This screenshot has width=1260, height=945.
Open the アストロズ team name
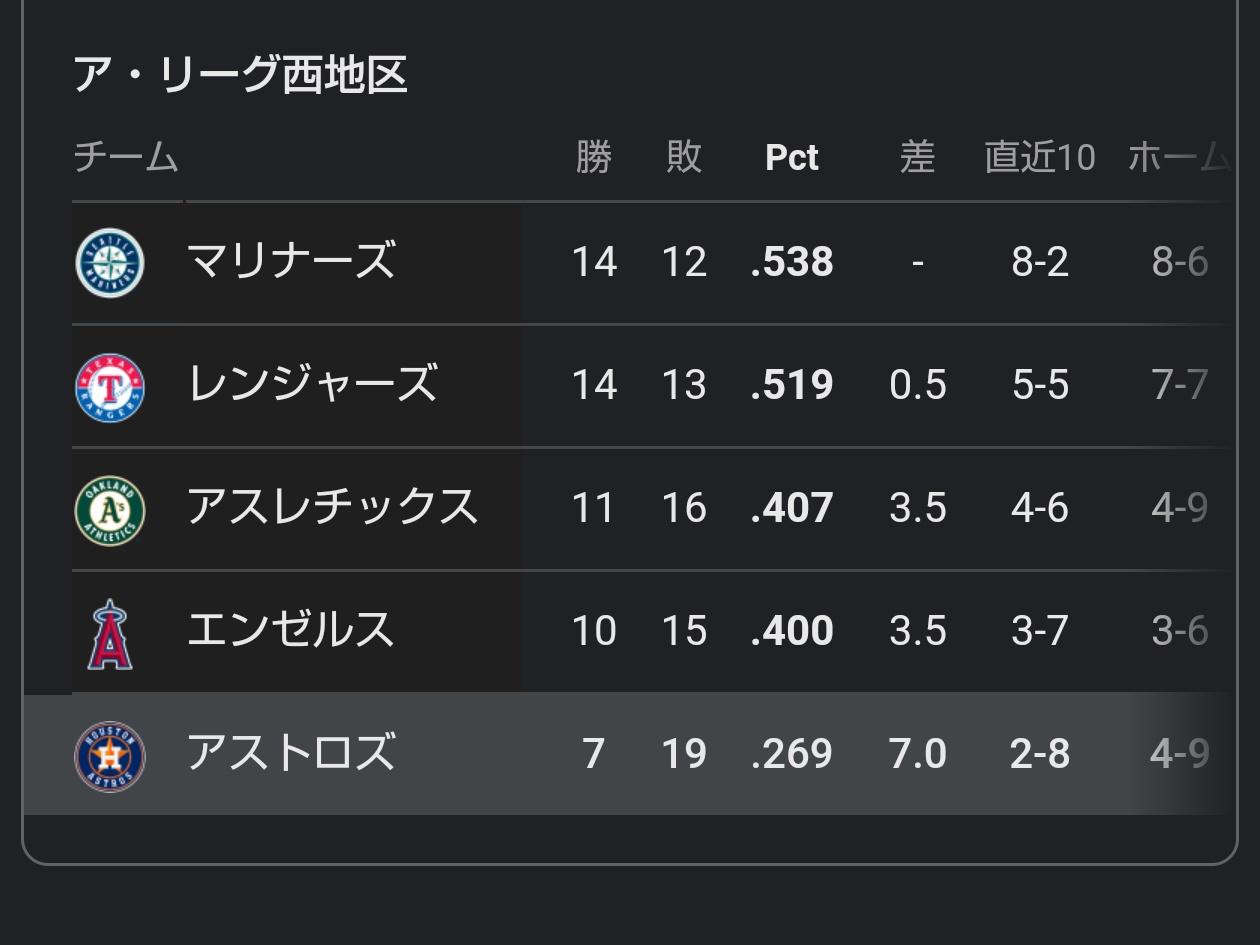[x=291, y=754]
